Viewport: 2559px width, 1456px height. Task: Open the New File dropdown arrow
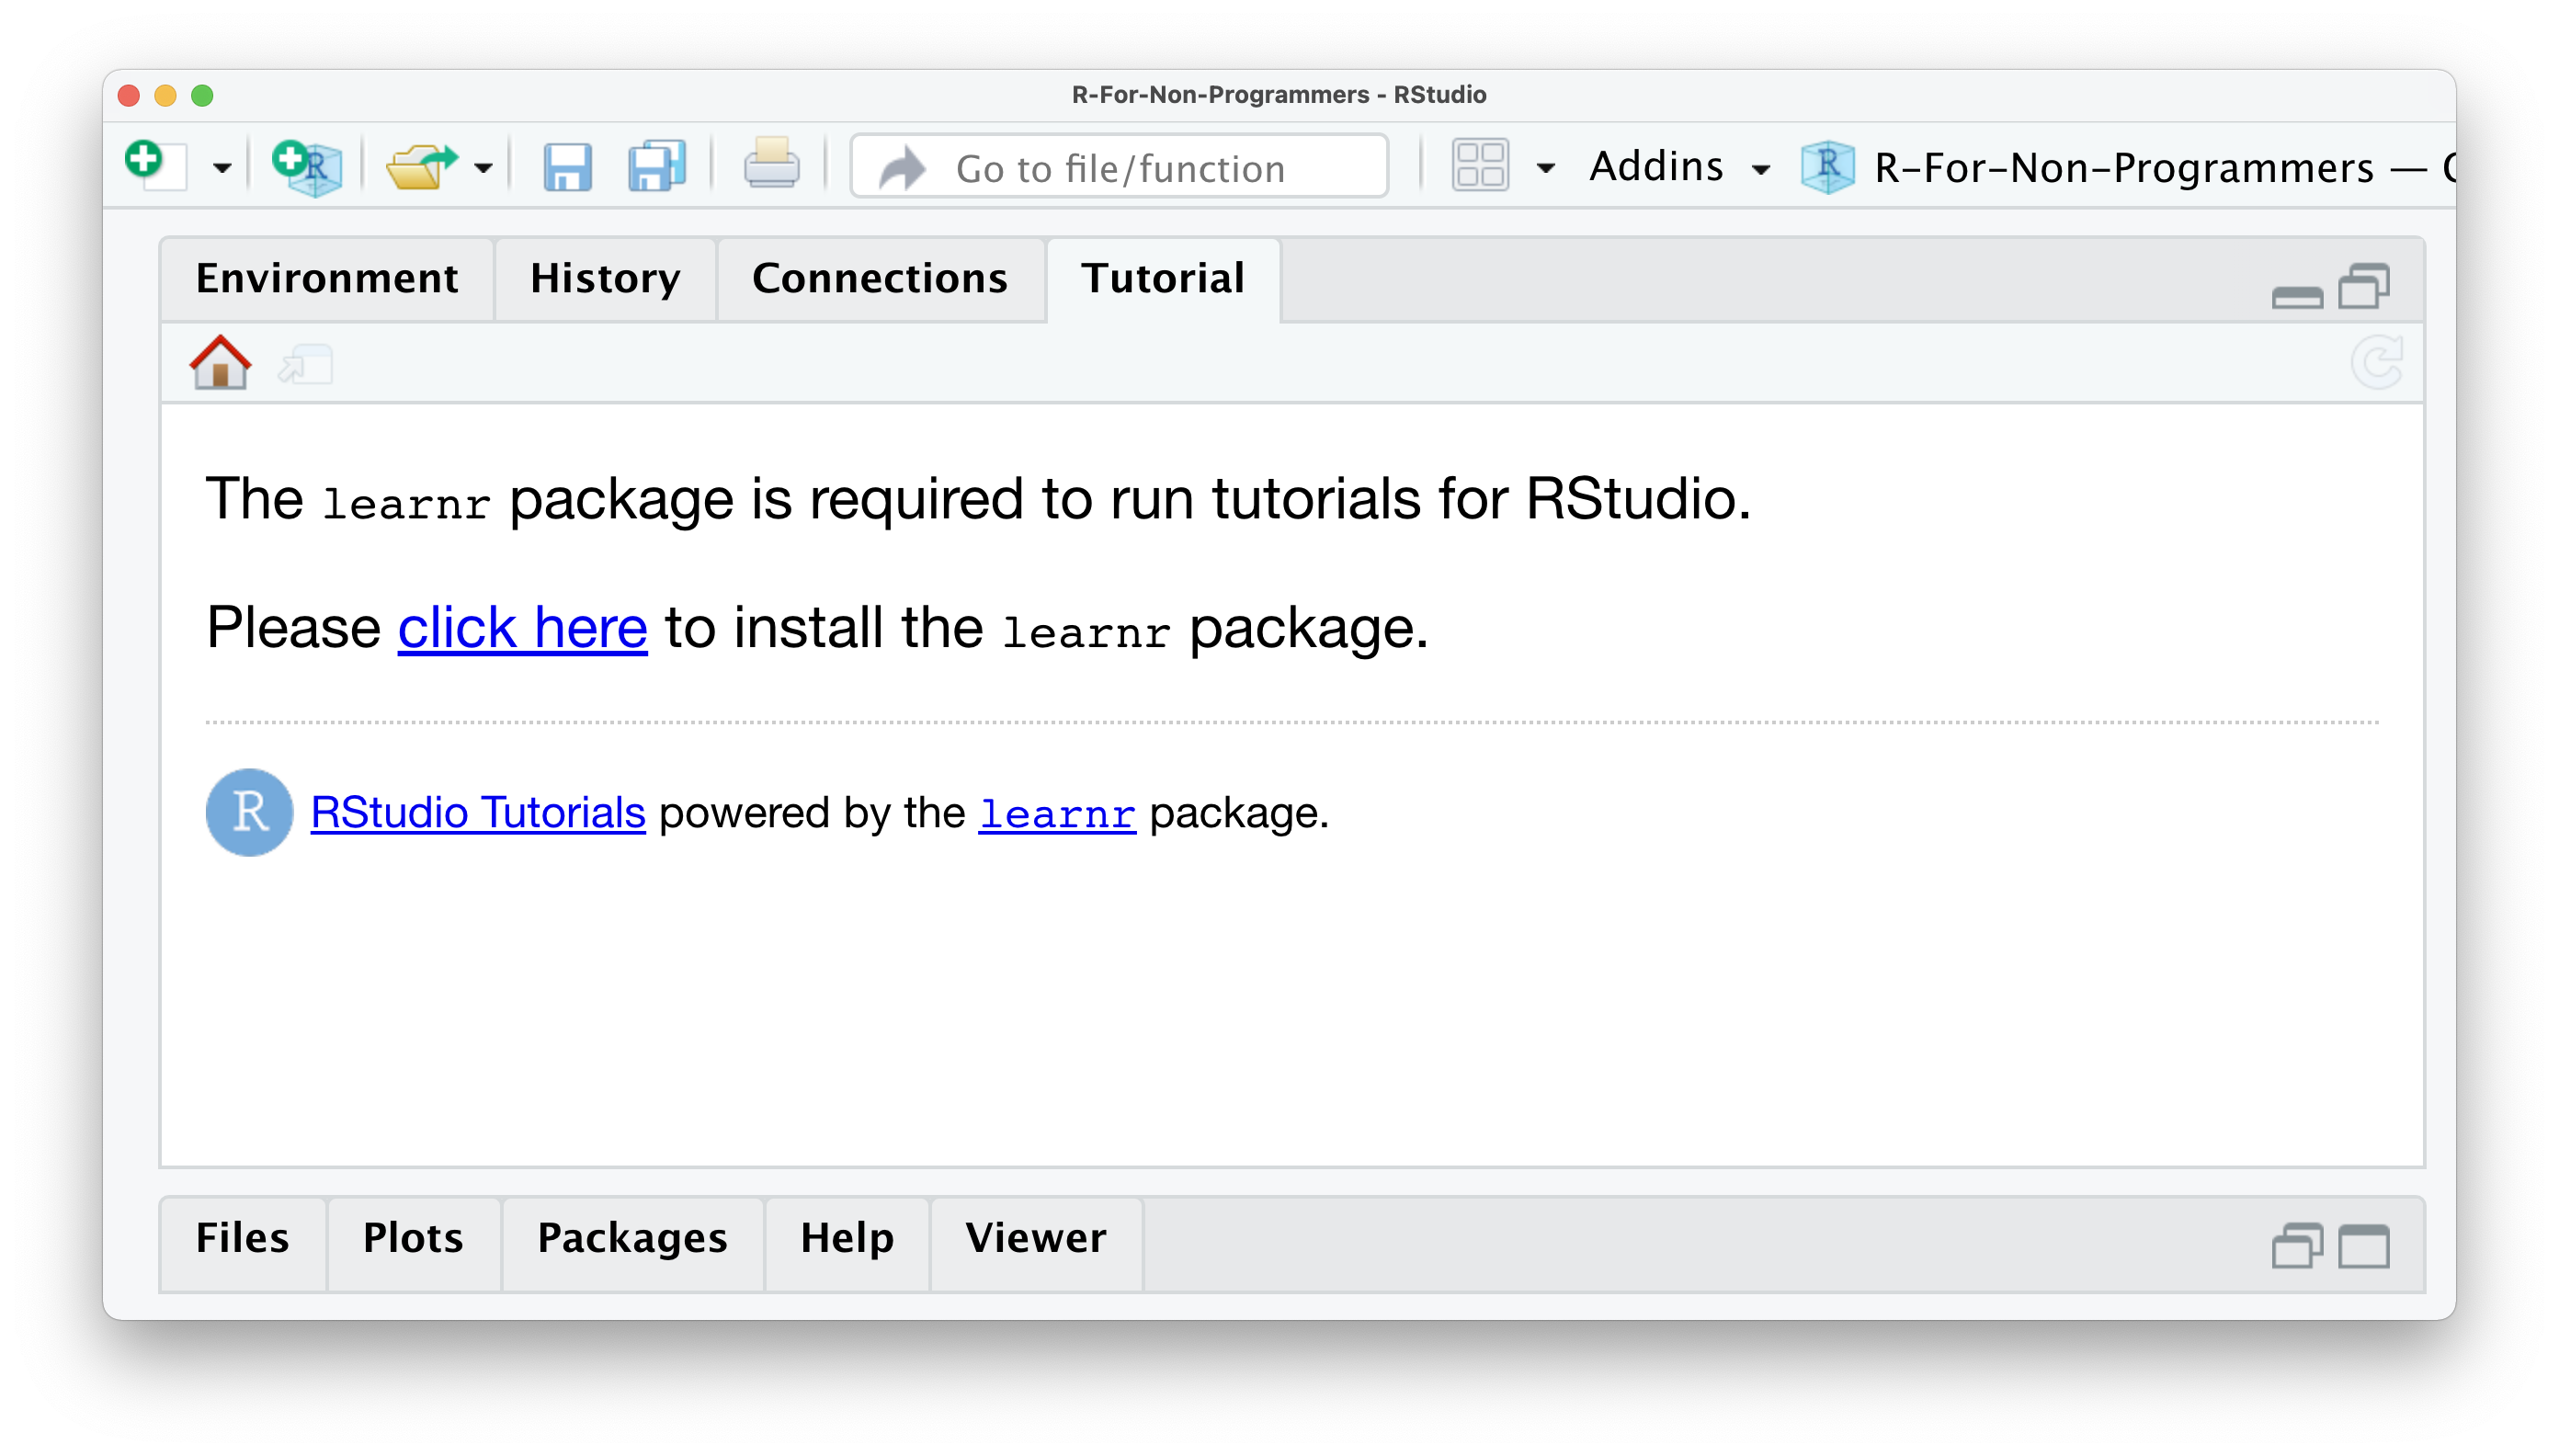tap(222, 168)
